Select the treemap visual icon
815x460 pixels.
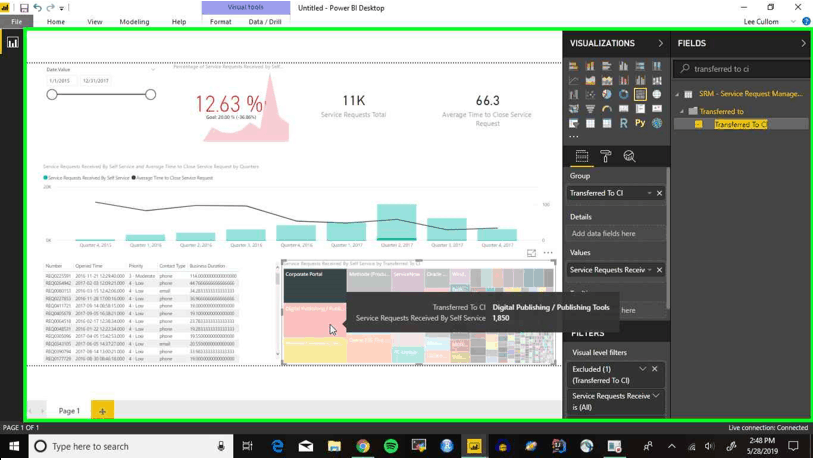[640, 95]
